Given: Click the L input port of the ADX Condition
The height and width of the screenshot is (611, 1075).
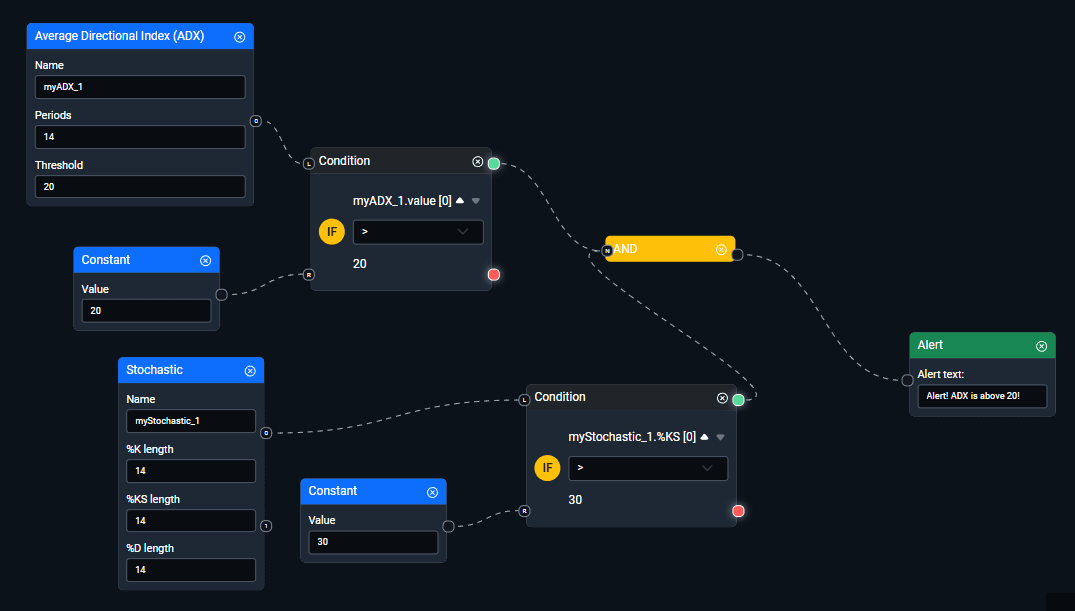Looking at the screenshot, I should pyautogui.click(x=309, y=164).
